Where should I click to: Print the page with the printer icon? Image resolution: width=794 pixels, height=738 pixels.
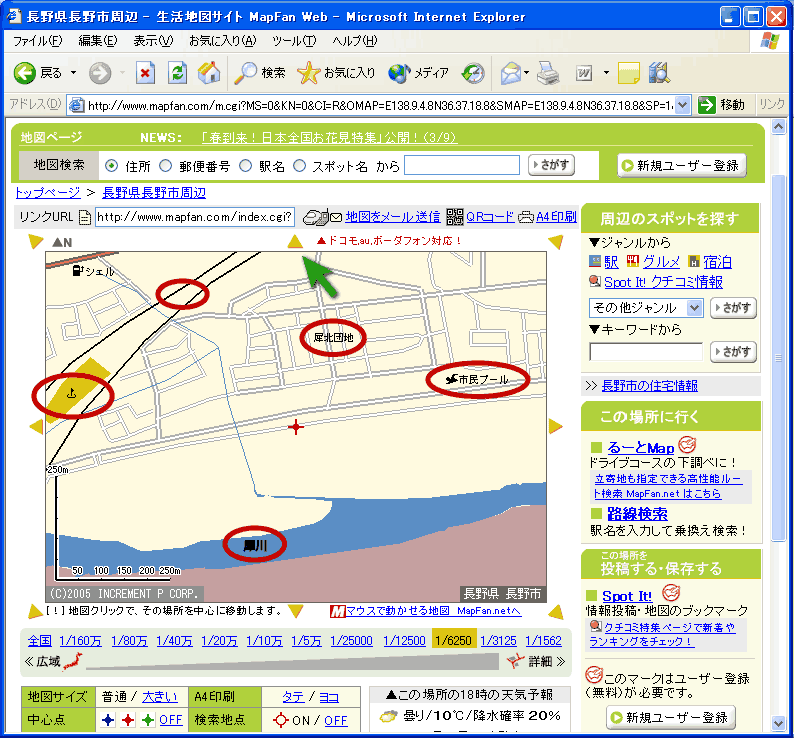[x=548, y=73]
